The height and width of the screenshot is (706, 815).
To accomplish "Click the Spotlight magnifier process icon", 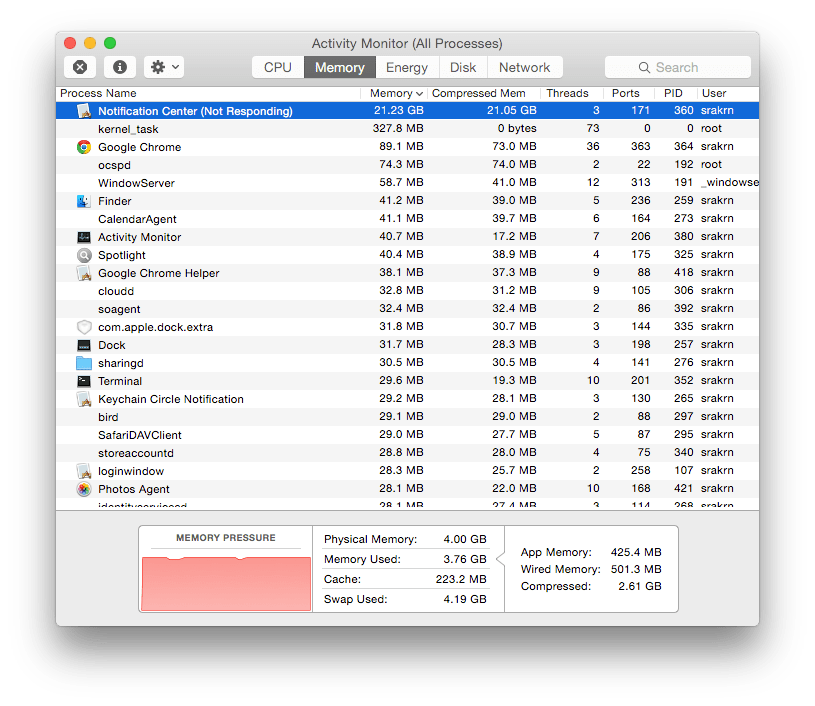I will click(x=84, y=255).
